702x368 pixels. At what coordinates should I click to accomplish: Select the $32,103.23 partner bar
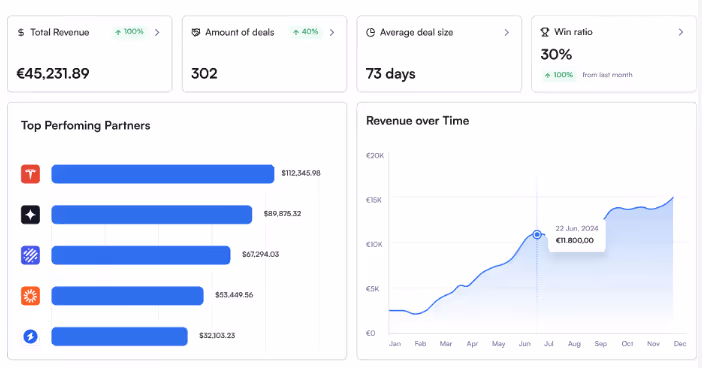tap(120, 336)
